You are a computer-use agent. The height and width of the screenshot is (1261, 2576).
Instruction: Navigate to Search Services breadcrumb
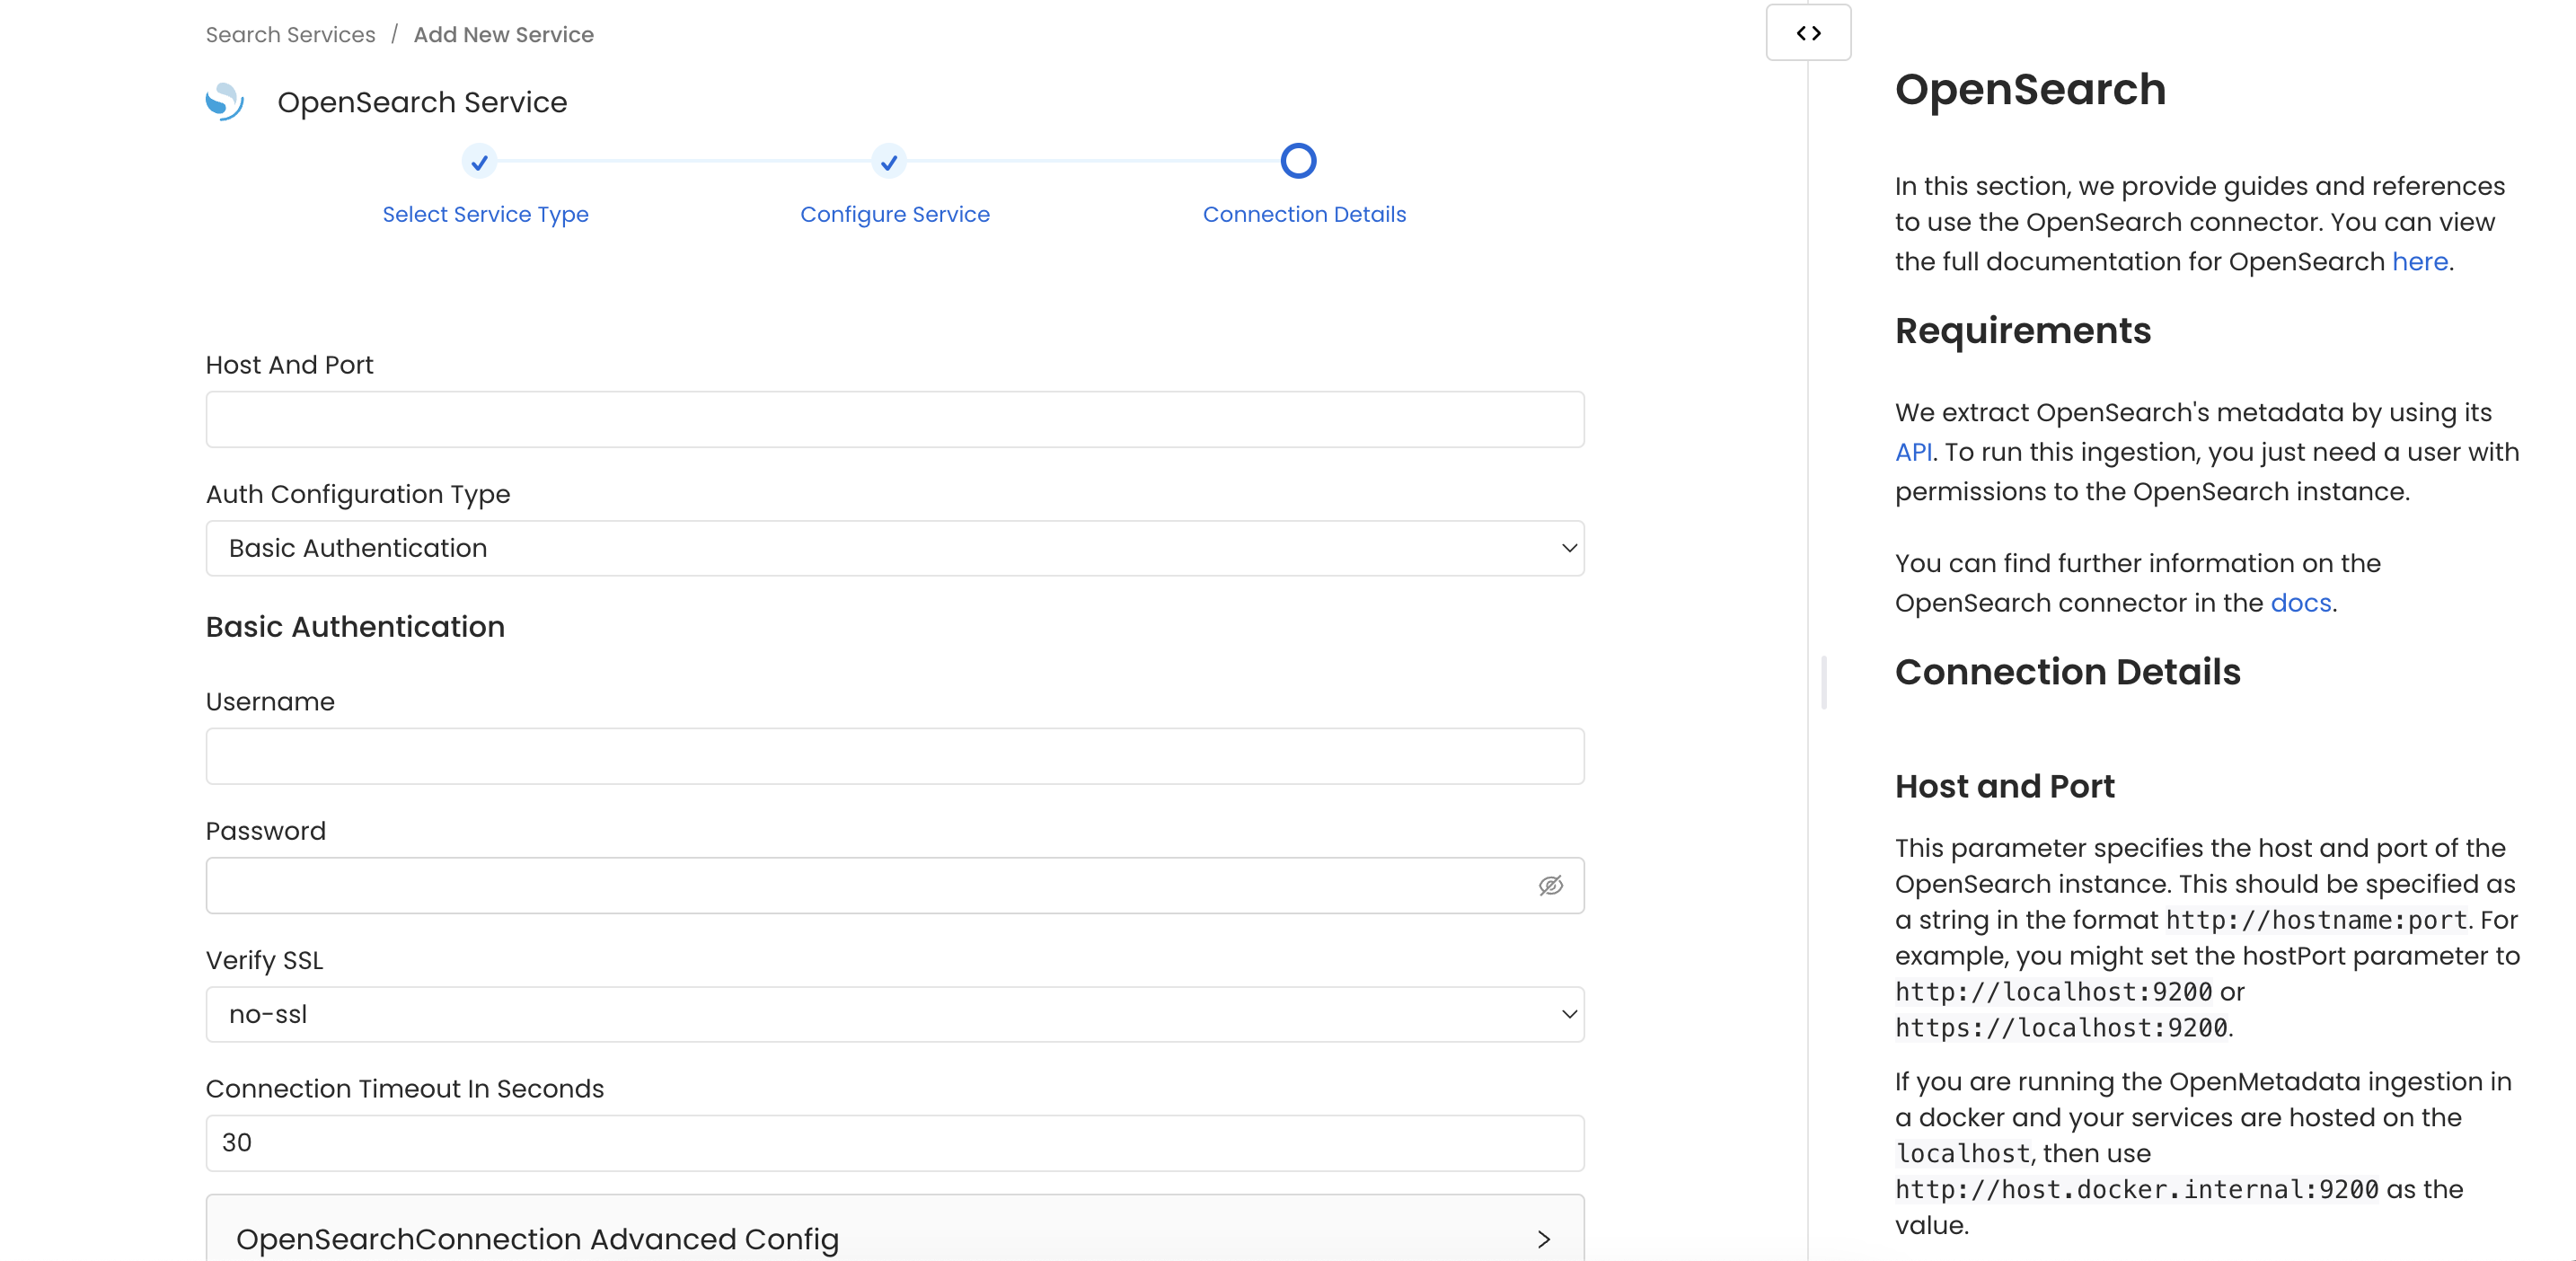pos(289,34)
